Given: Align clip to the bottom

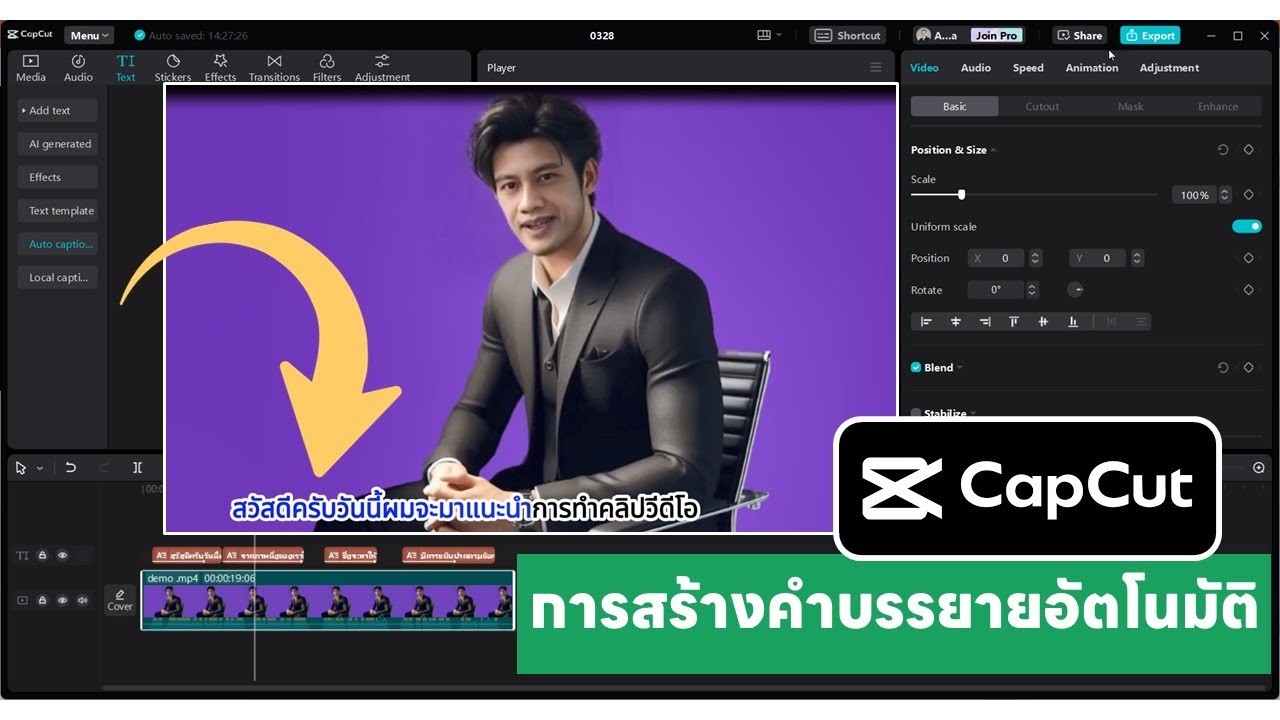Looking at the screenshot, I should point(1073,322).
